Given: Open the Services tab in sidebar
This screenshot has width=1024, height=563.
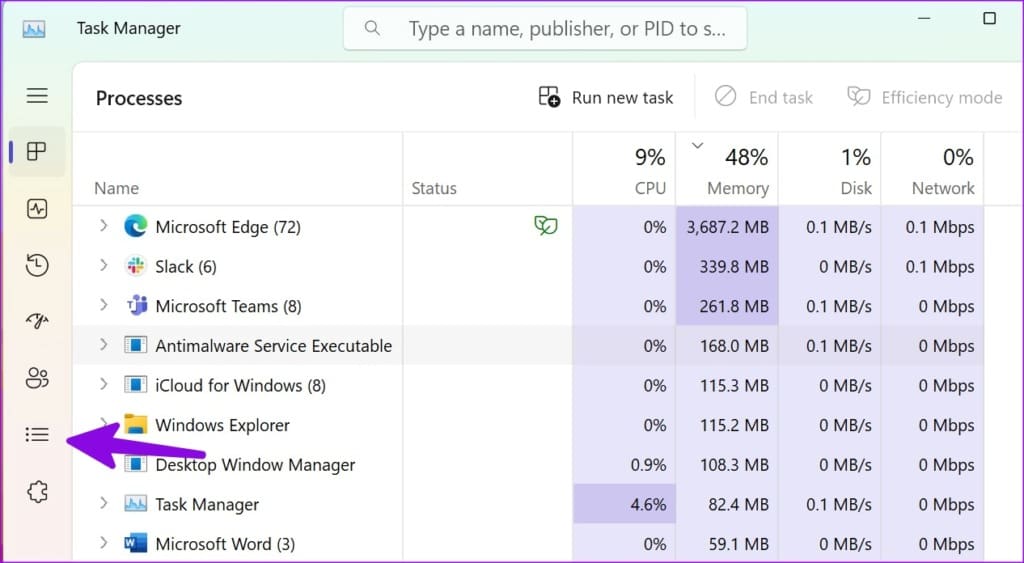Looking at the screenshot, I should [37, 491].
